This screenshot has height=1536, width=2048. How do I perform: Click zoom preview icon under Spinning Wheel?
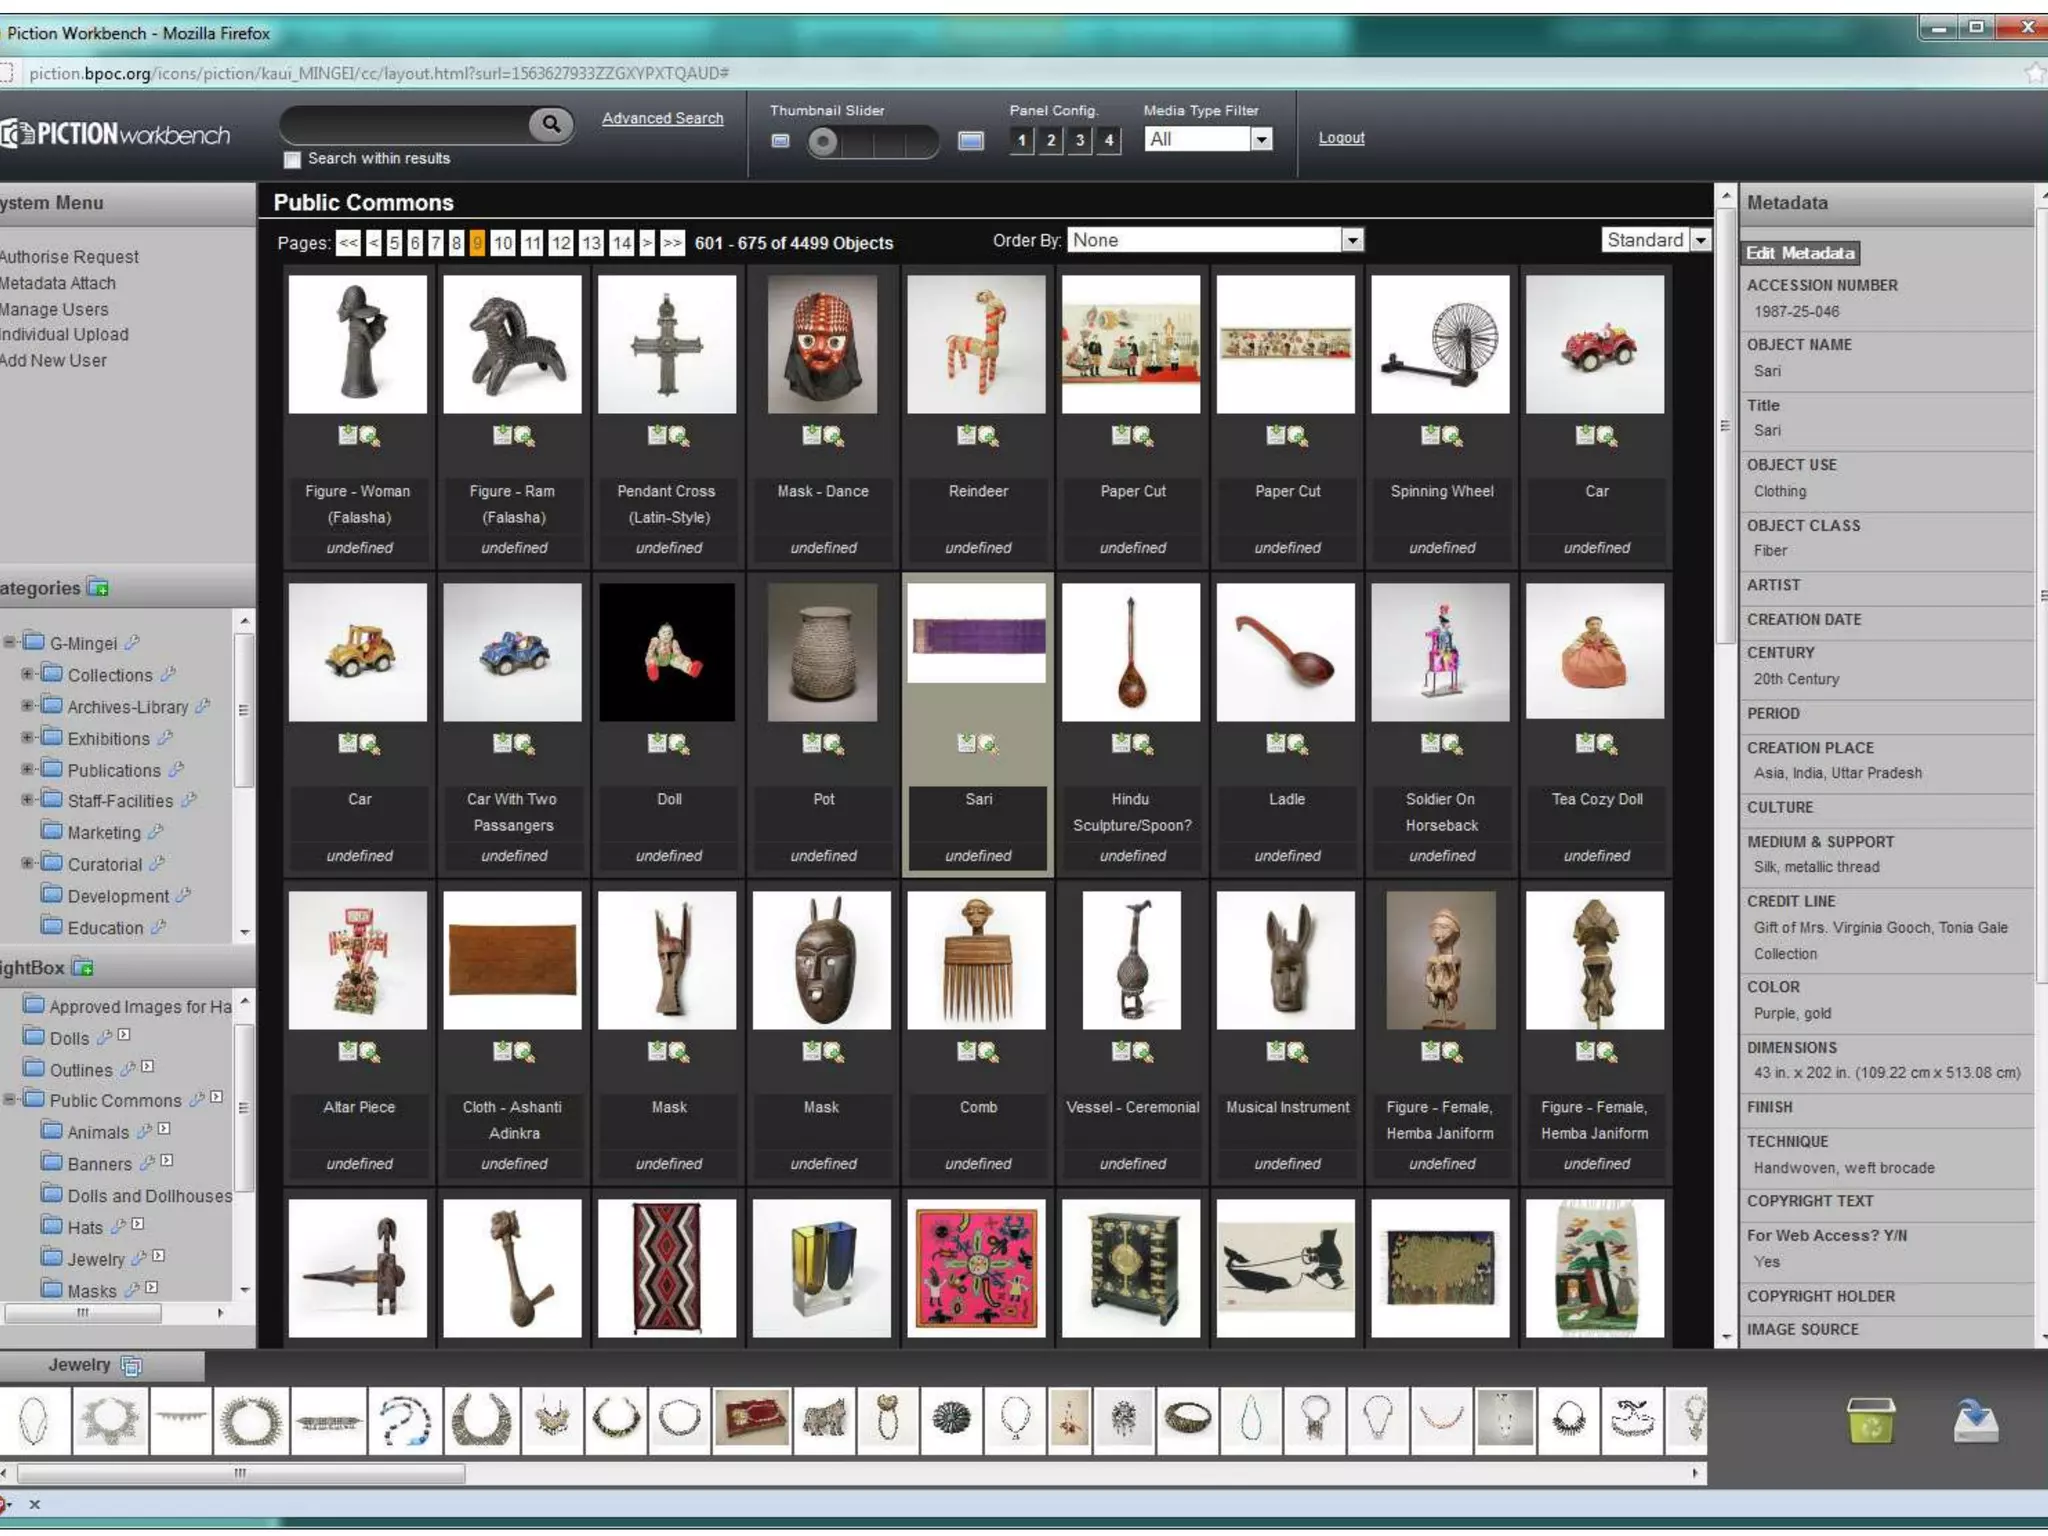pos(1452,436)
